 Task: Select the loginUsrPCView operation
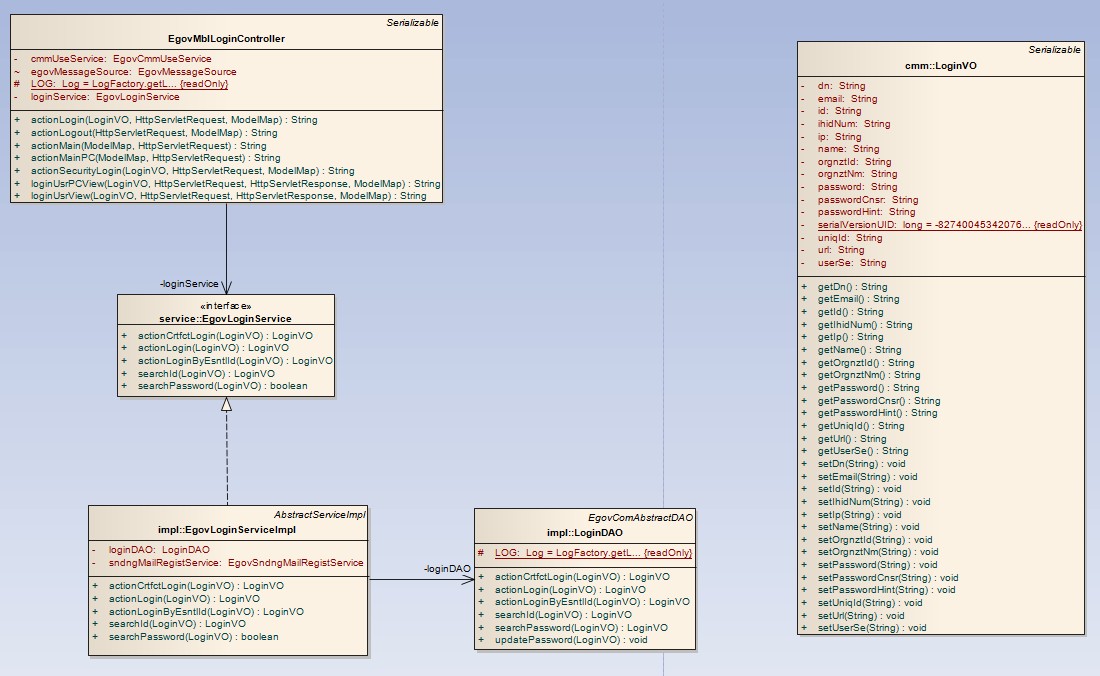pos(235,184)
